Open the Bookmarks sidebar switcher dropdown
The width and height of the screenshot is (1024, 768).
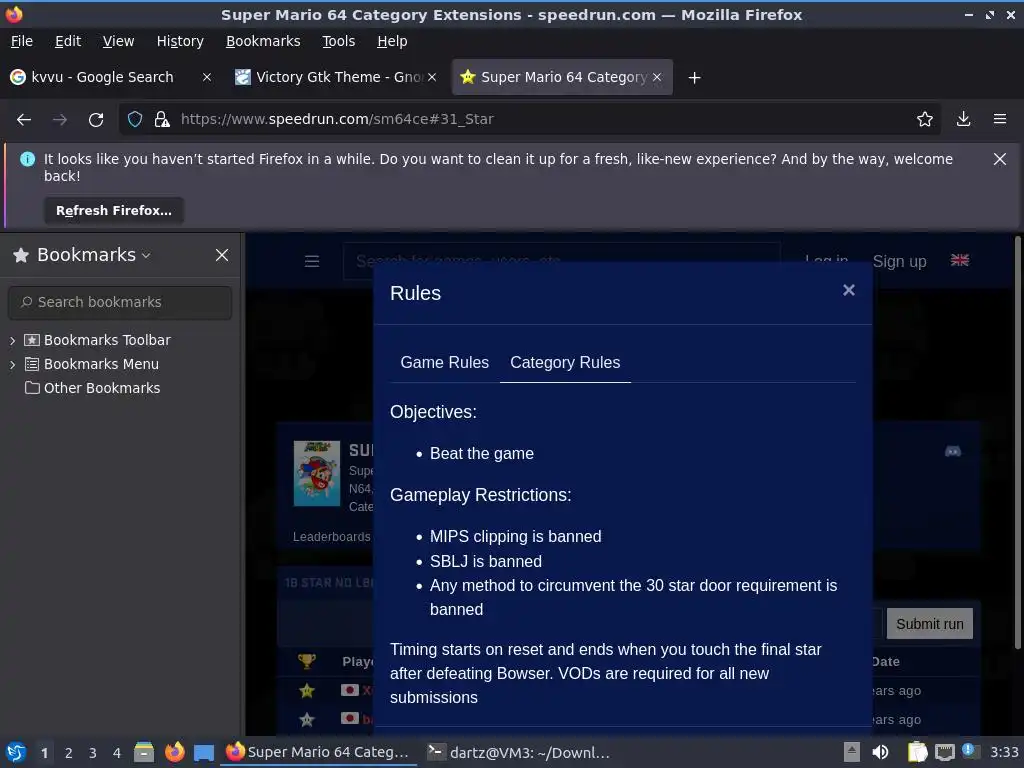coord(146,255)
